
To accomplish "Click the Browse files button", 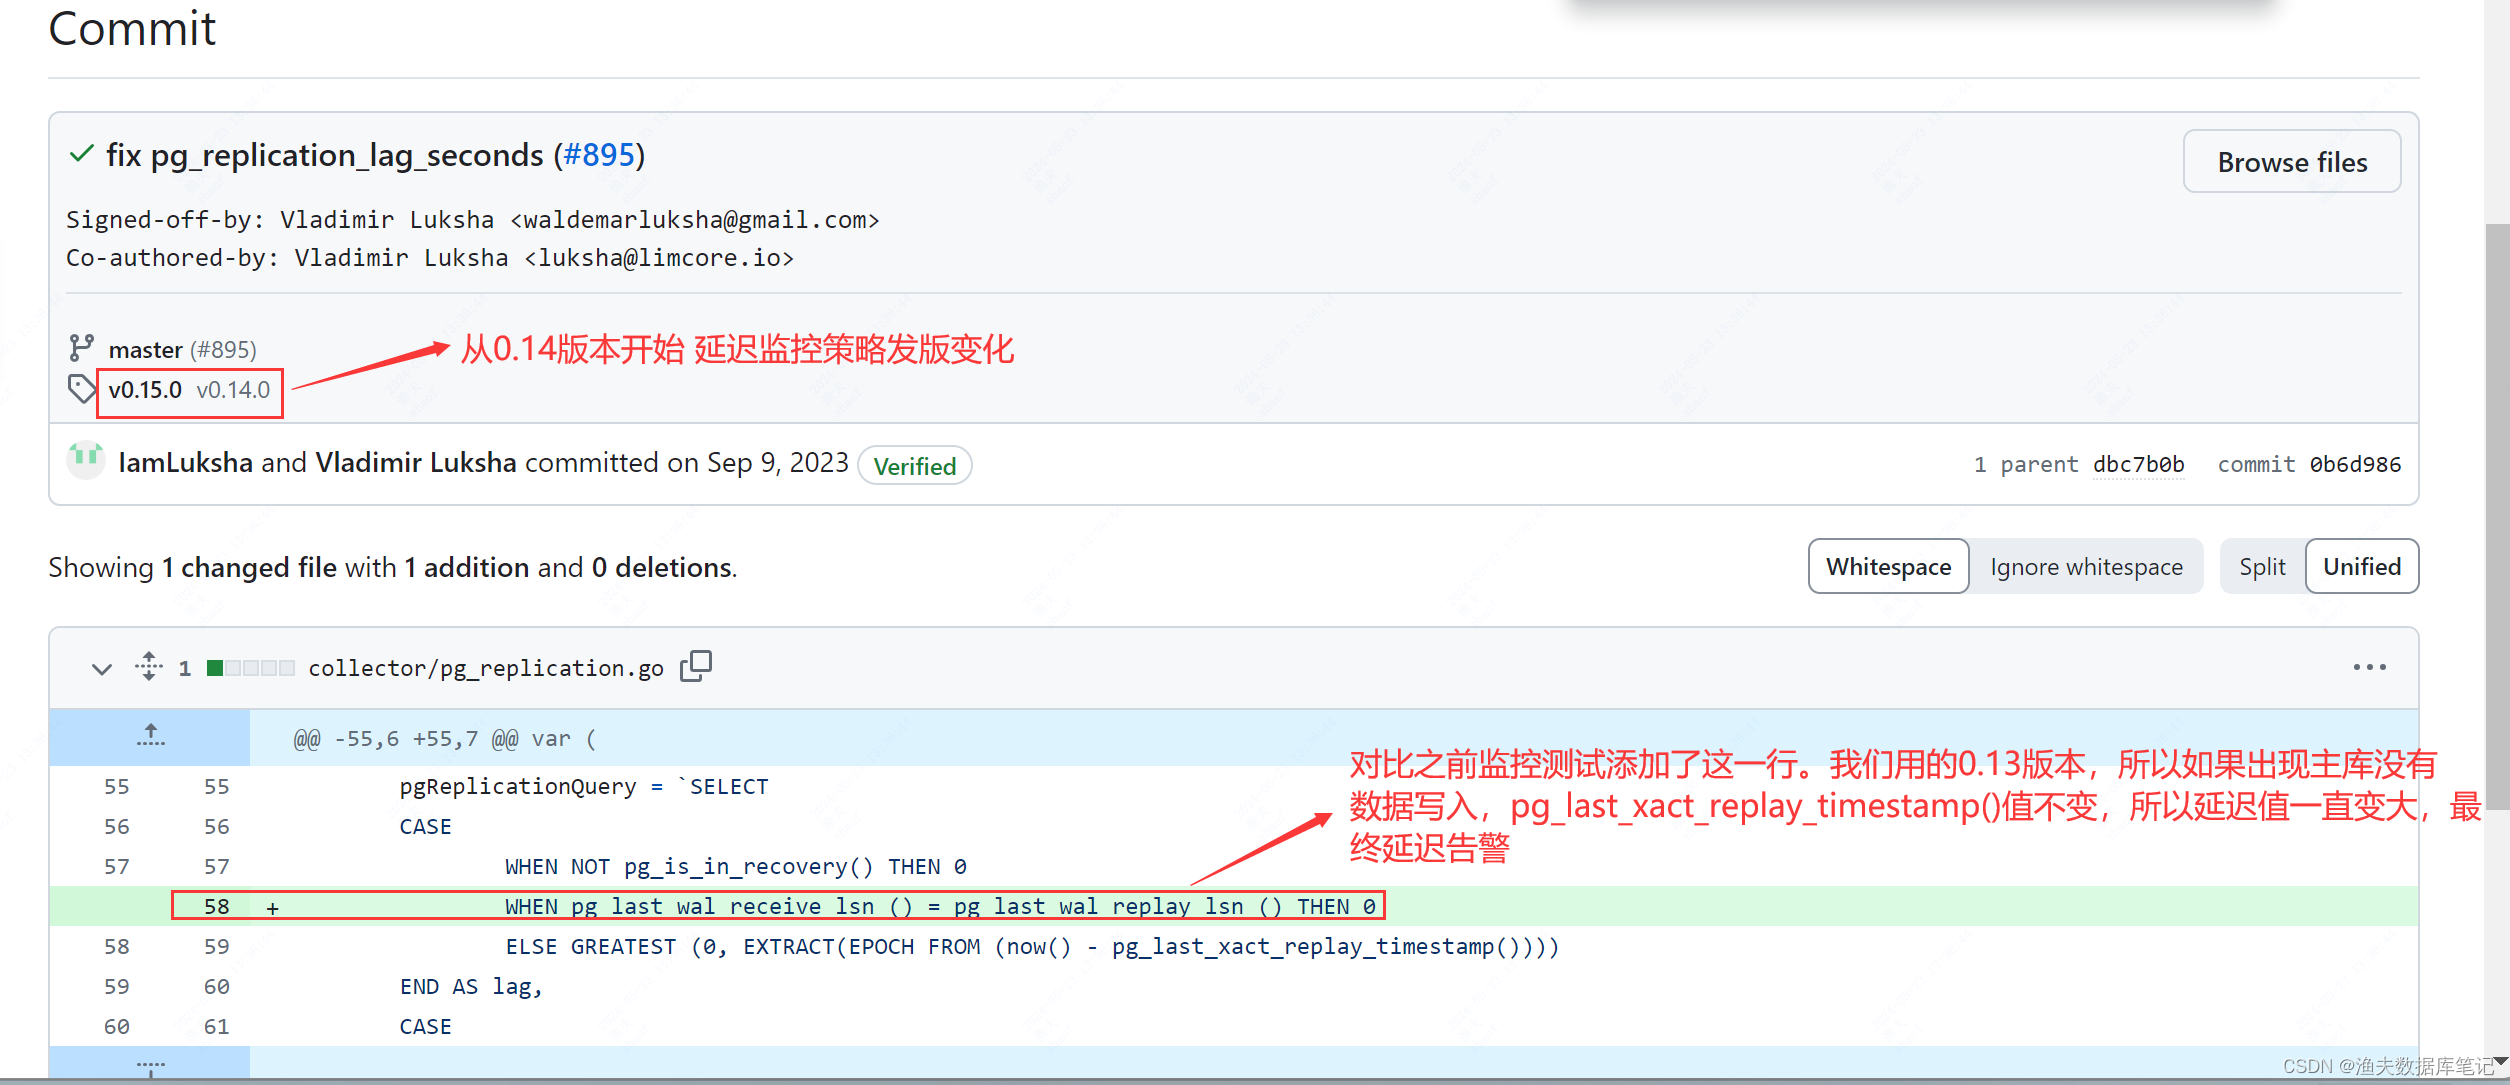I will point(2291,161).
